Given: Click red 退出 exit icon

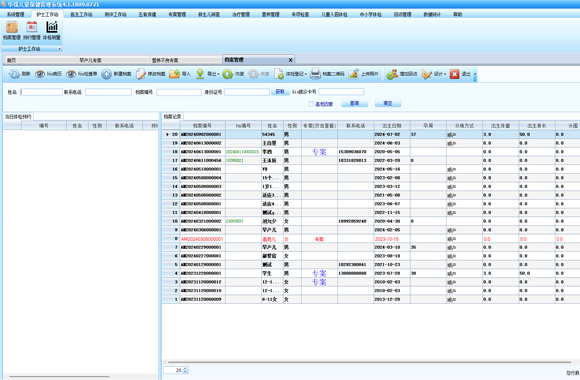Looking at the screenshot, I should click(x=455, y=74).
